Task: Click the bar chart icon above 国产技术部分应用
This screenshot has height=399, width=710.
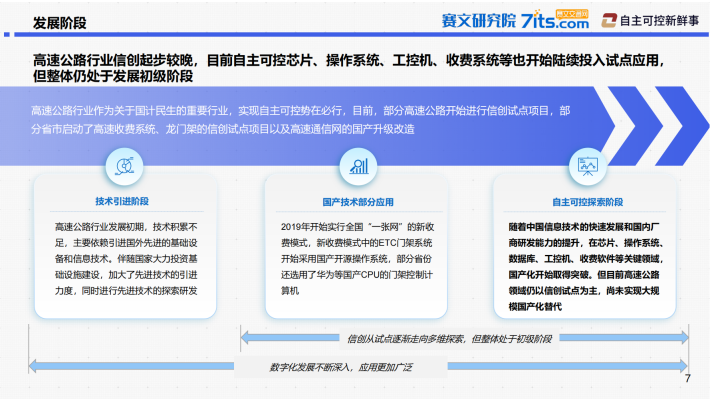Action: click(x=359, y=166)
